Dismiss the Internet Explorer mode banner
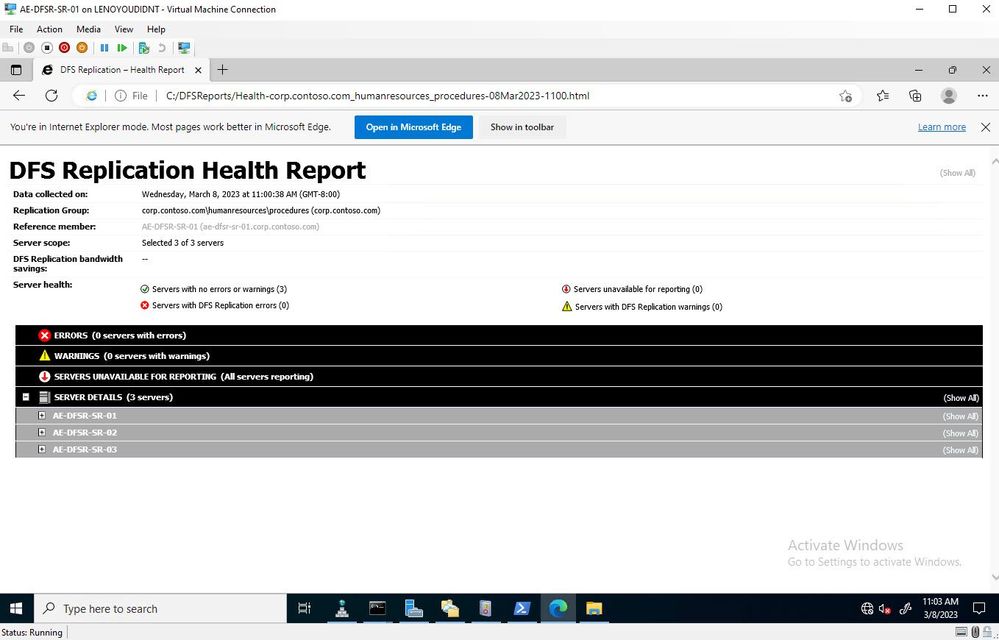Image resolution: width=999 pixels, height=640 pixels. pos(985,127)
